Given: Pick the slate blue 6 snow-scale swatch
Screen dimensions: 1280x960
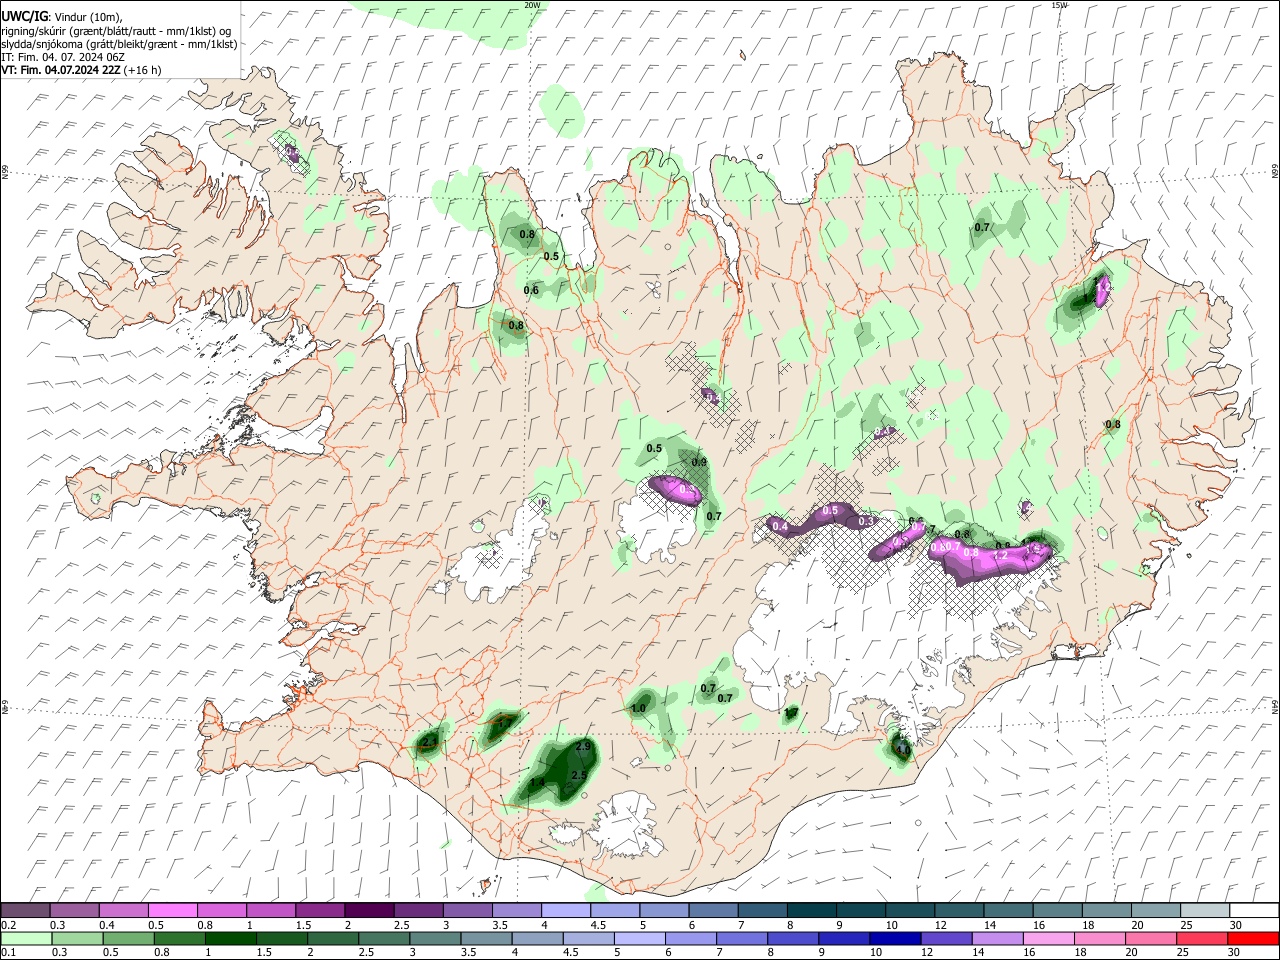Looking at the screenshot, I should point(711,911).
